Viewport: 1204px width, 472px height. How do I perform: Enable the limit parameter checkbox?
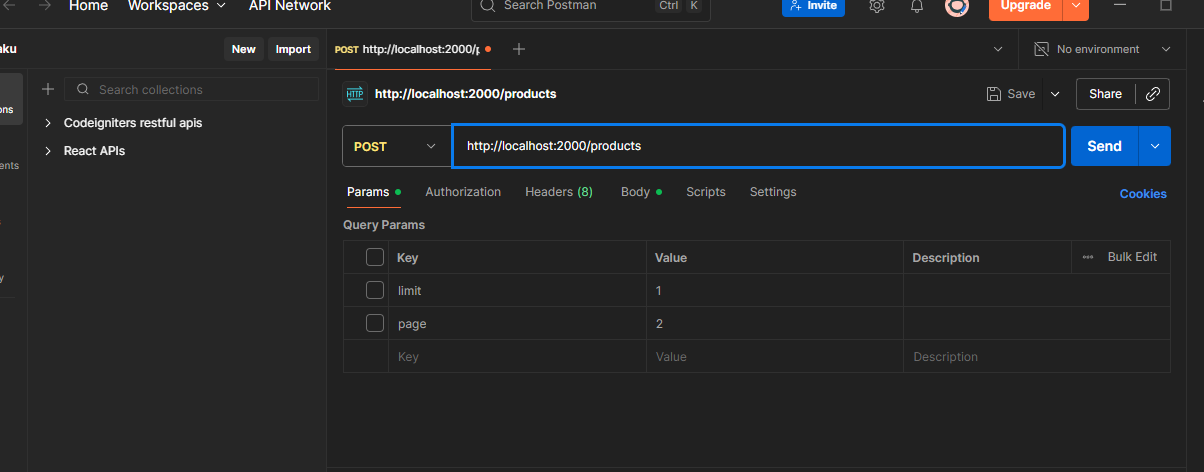[x=375, y=290]
